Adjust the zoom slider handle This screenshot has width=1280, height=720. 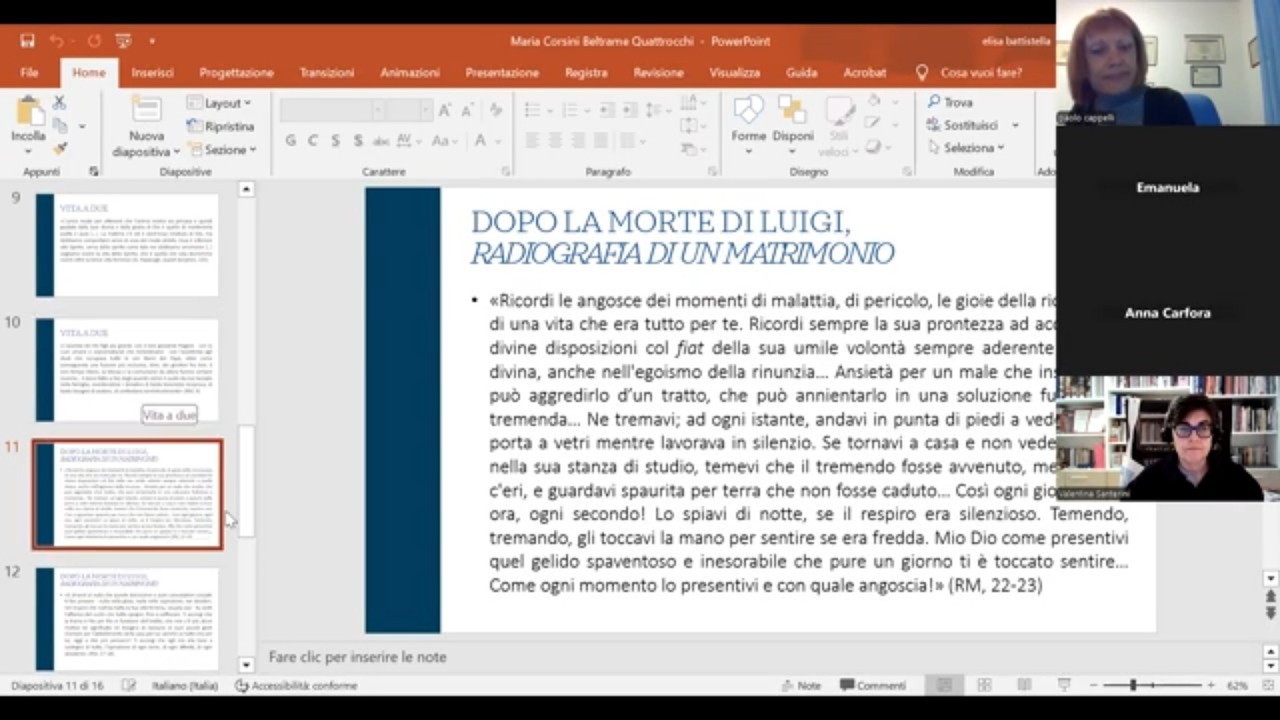point(1133,686)
